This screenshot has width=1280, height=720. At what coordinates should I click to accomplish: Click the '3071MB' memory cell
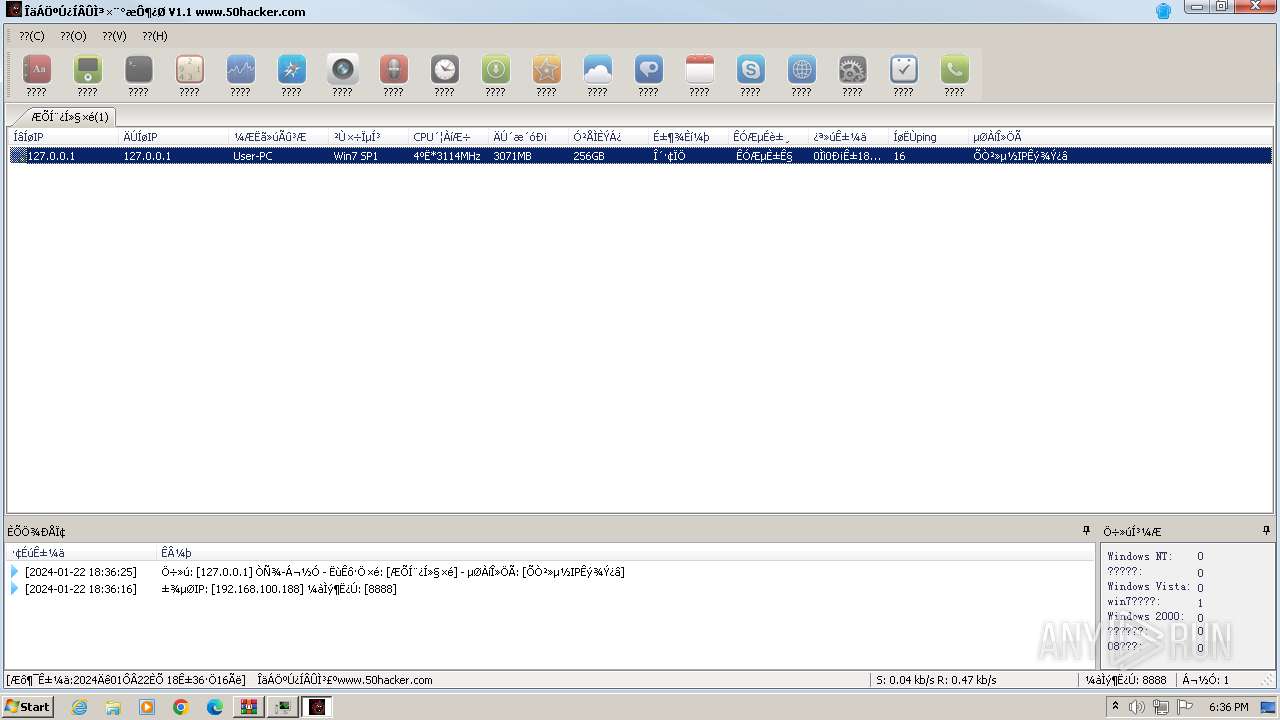click(512, 156)
